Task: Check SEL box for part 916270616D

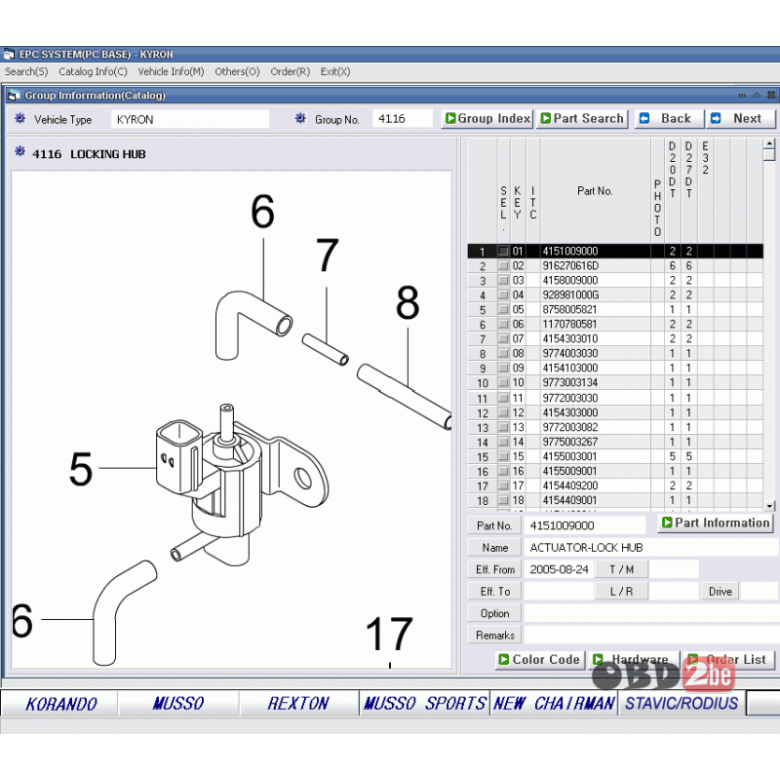Action: pyautogui.click(x=503, y=266)
